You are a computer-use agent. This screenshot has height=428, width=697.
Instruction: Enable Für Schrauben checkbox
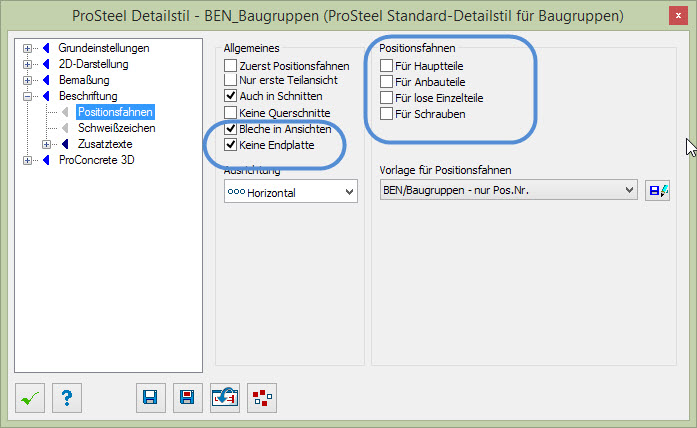(x=386, y=114)
